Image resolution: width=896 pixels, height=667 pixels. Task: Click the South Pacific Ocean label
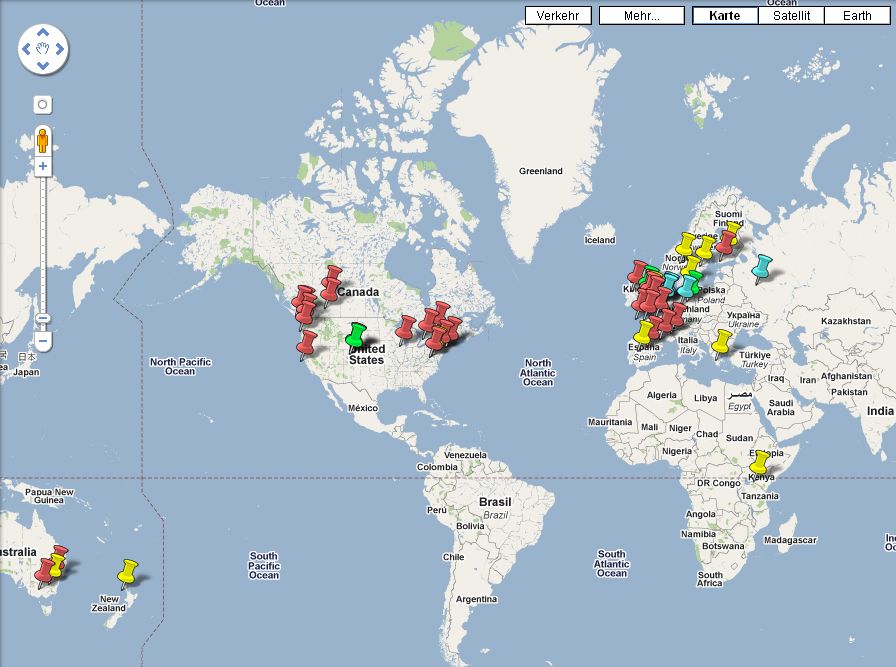(x=263, y=566)
